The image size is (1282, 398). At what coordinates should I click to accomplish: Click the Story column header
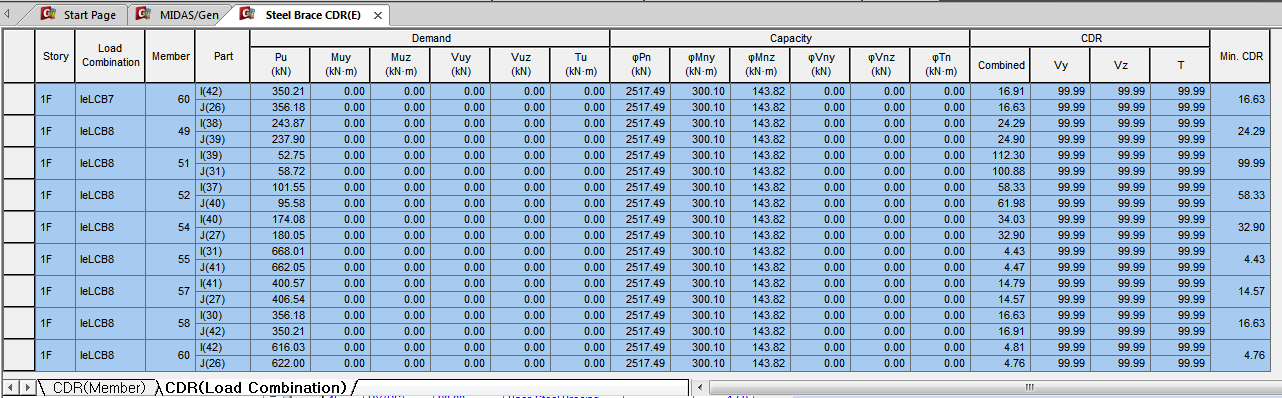point(56,56)
